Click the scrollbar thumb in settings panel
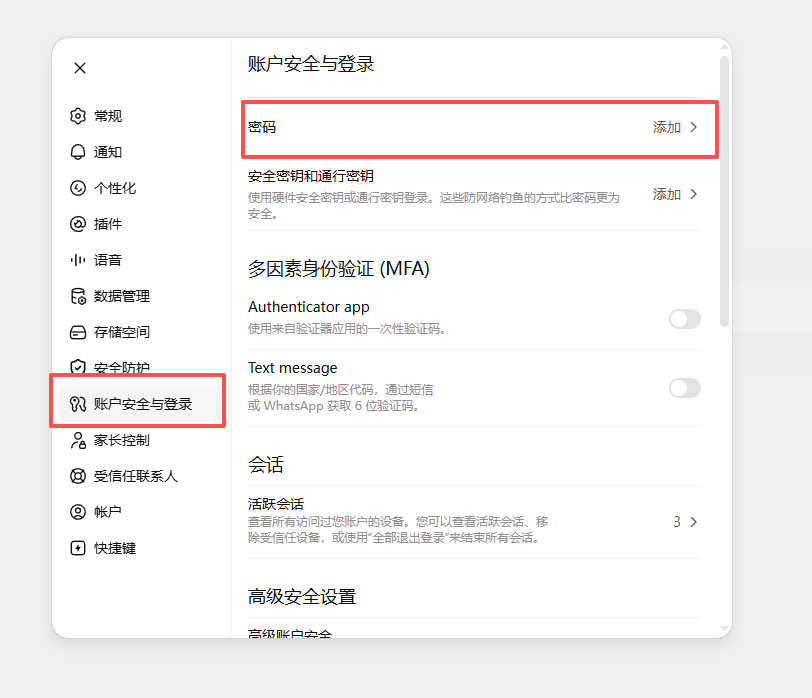The height and width of the screenshot is (698, 812). coord(724,192)
